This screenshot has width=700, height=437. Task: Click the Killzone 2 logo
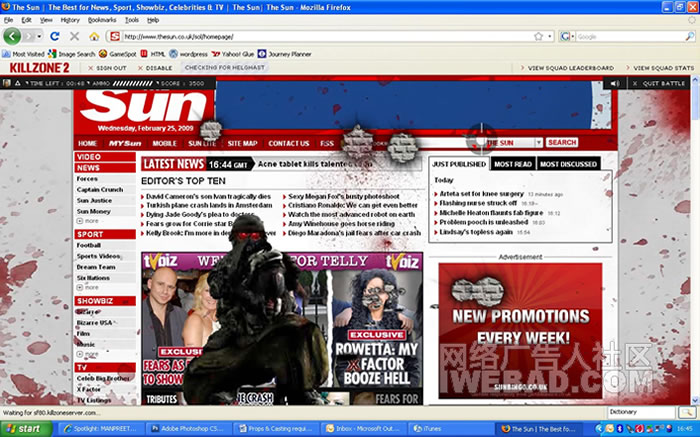(40, 68)
